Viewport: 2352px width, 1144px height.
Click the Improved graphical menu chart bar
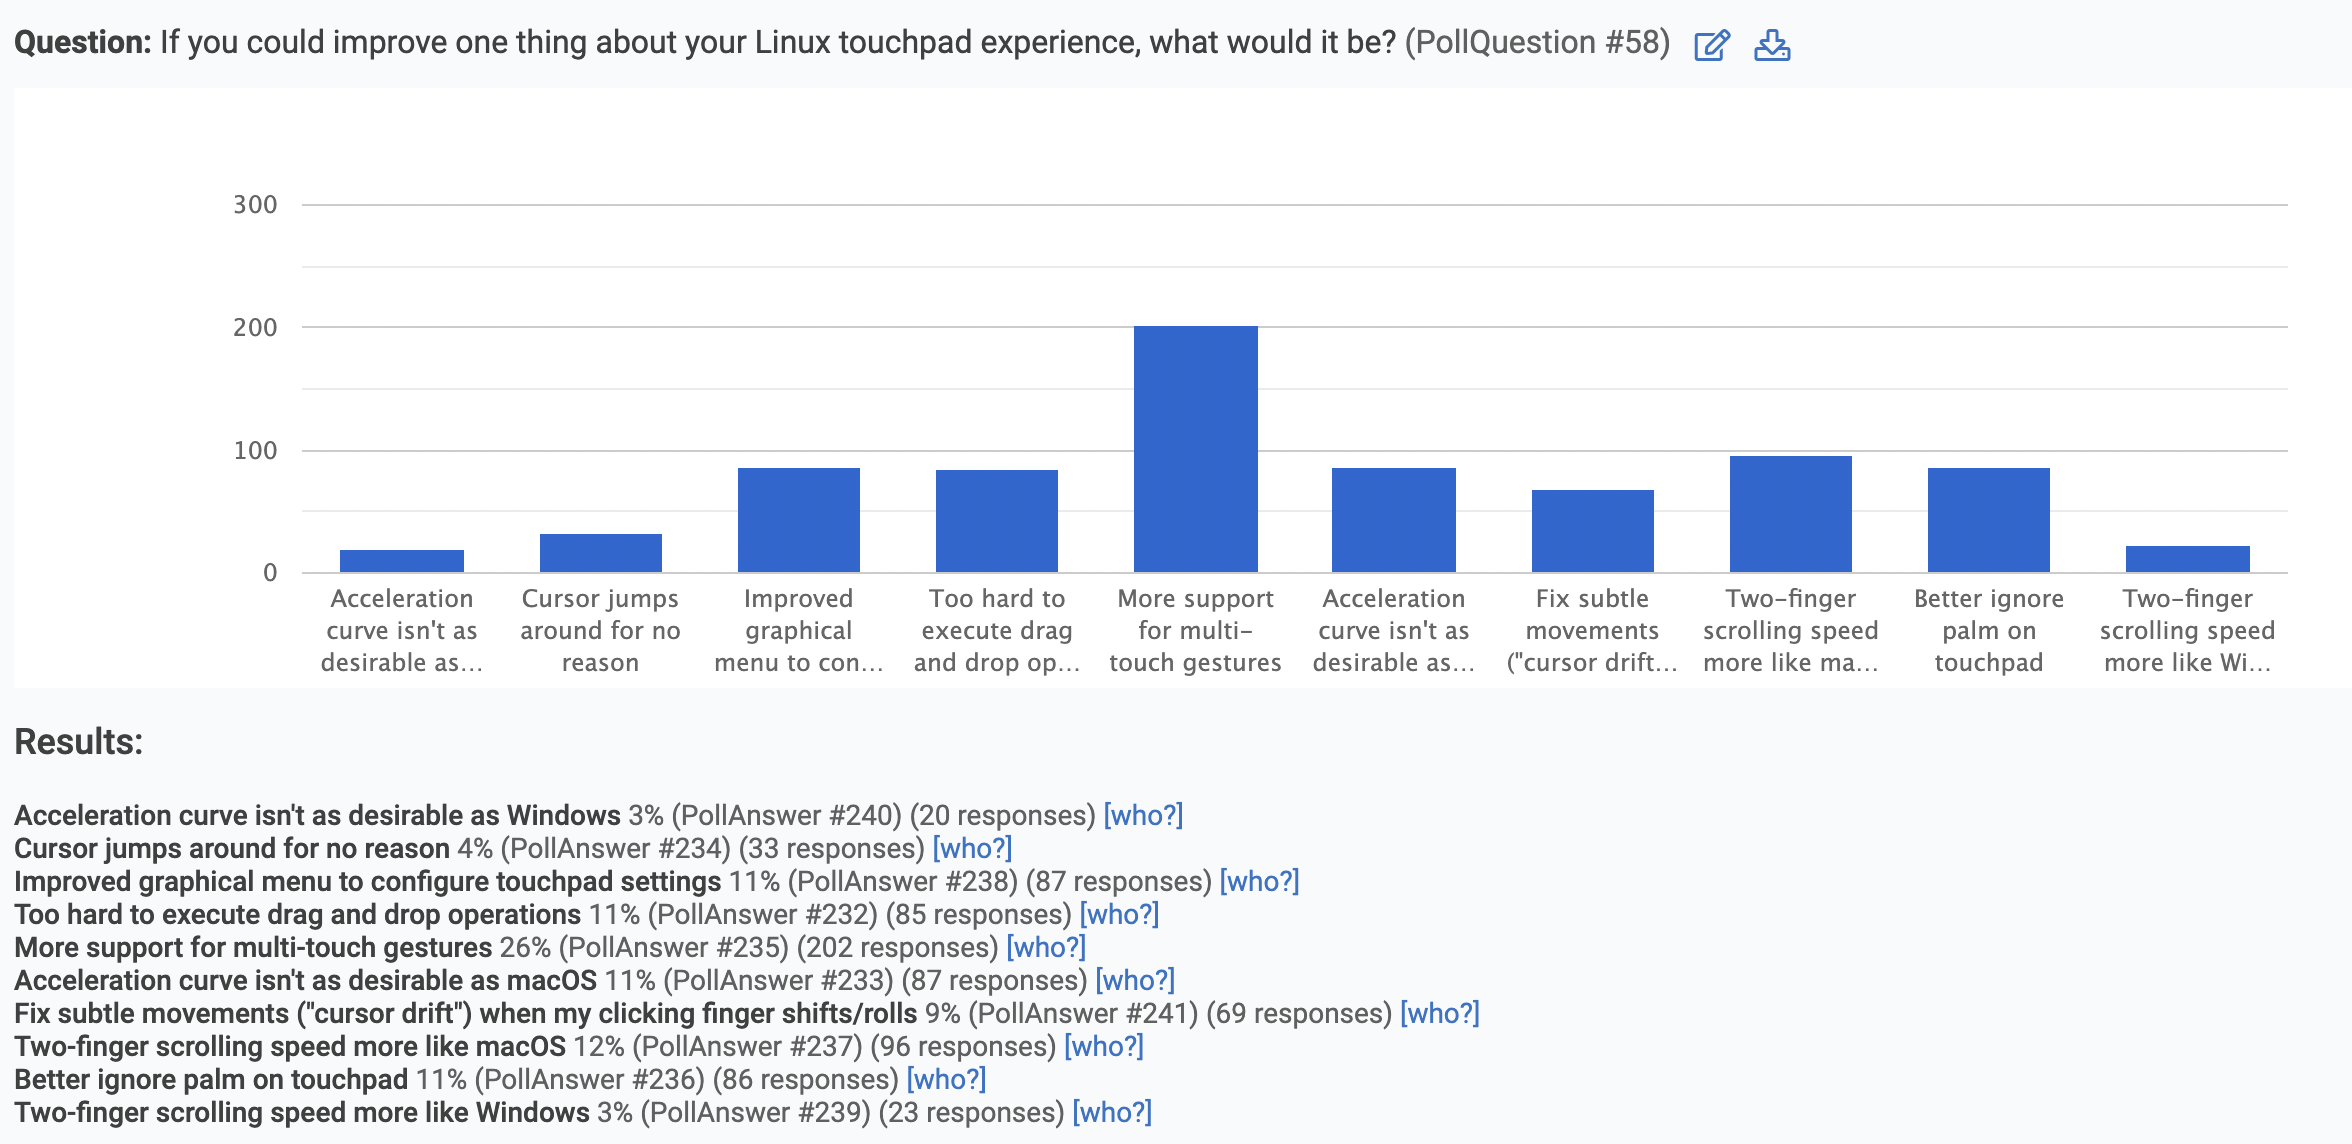coord(798,520)
